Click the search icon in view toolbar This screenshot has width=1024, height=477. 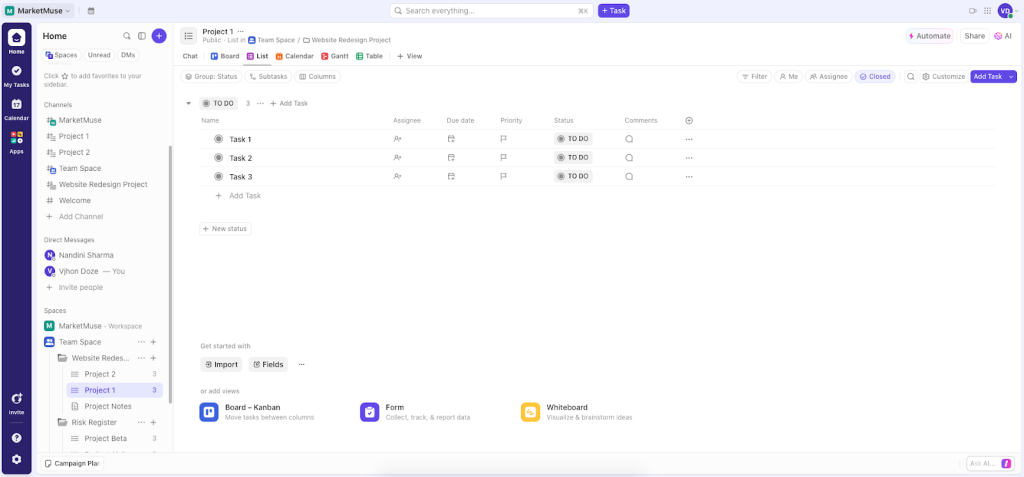click(910, 76)
